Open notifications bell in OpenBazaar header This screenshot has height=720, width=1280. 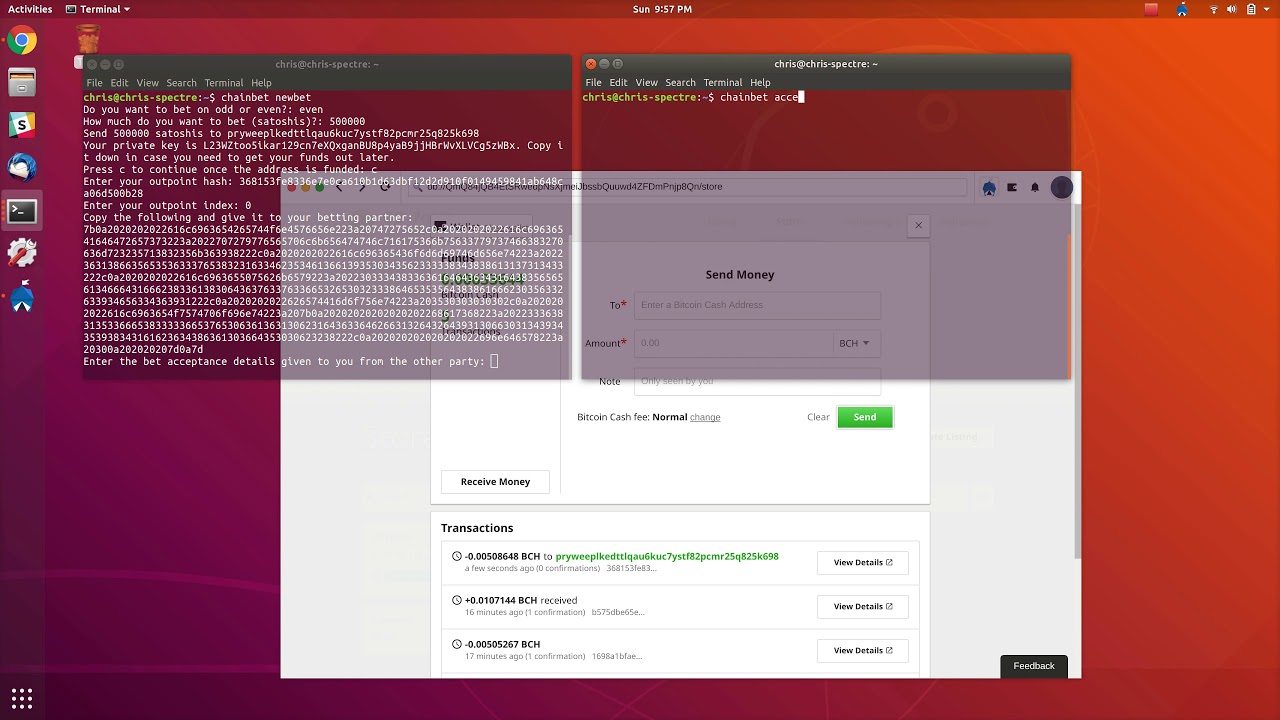(x=1035, y=187)
